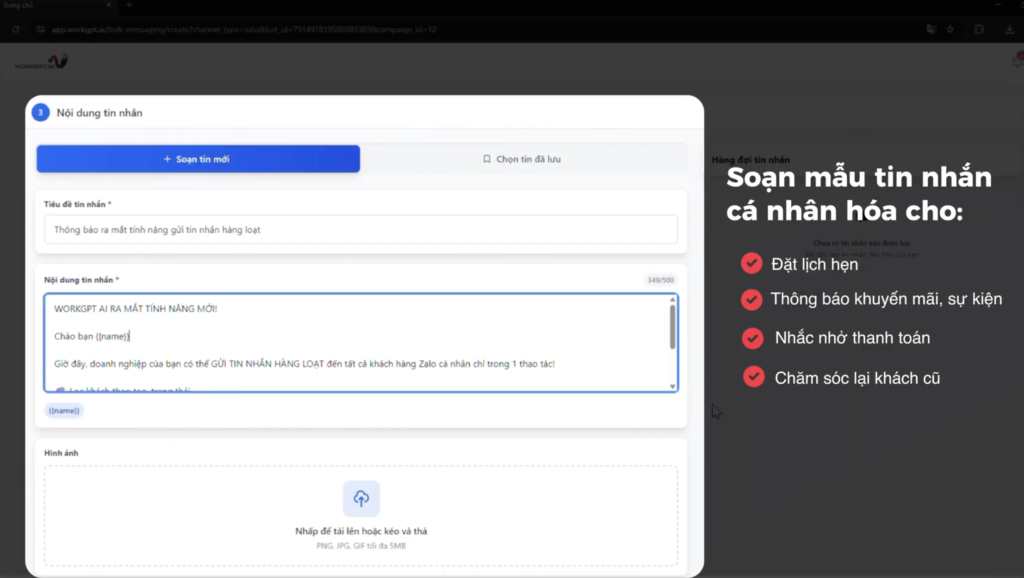The width and height of the screenshot is (1024, 578).
Task: Click inside the Tiêu đề tin nhắn field
Action: [360, 229]
